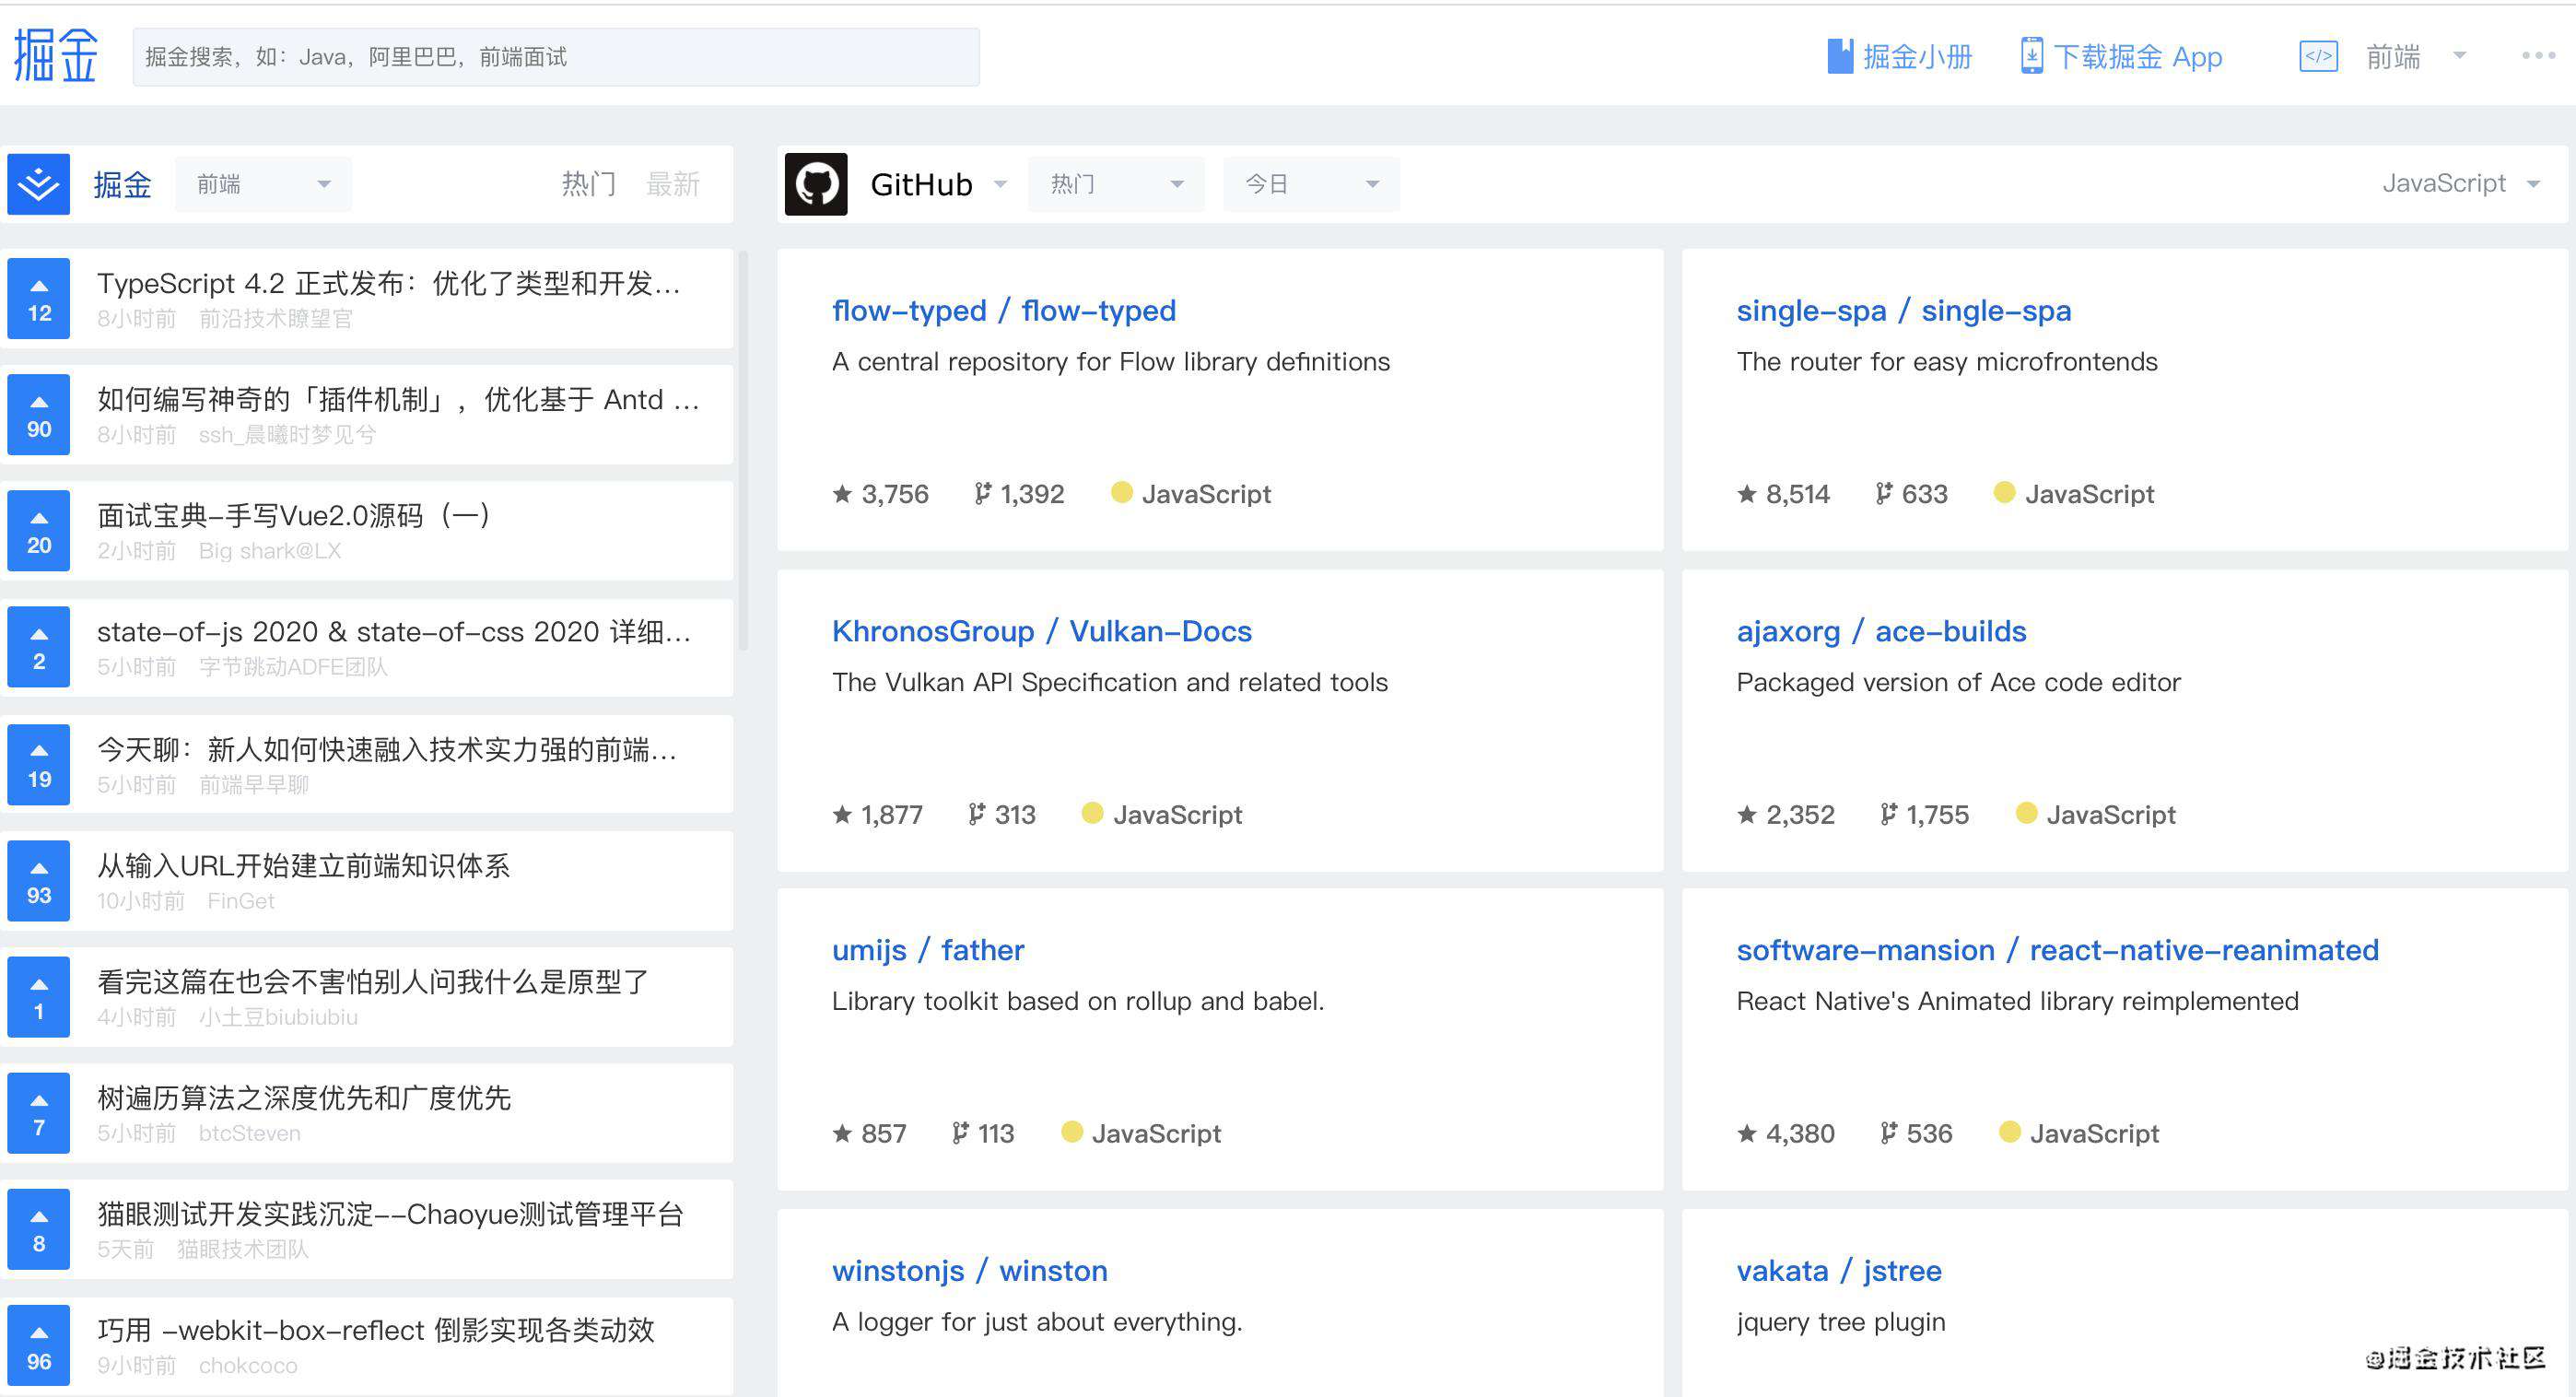Upvote the -webkit-box-reflect article
The image size is (2576, 1397).
38,1345
